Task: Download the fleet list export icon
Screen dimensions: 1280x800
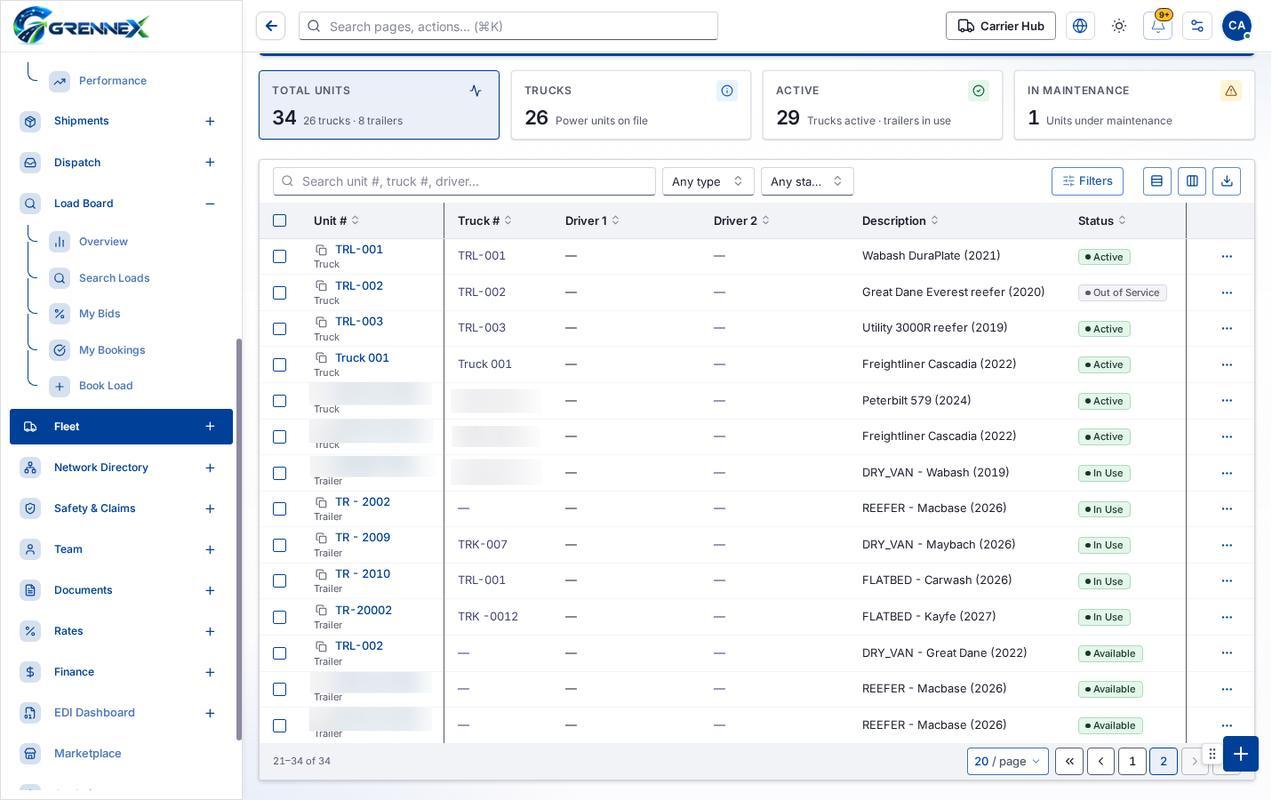Action: pos(1227,181)
